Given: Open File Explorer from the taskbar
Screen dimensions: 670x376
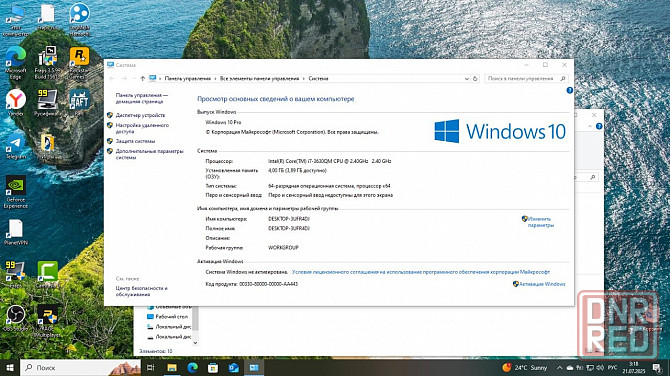Looking at the screenshot, I should tap(172, 367).
